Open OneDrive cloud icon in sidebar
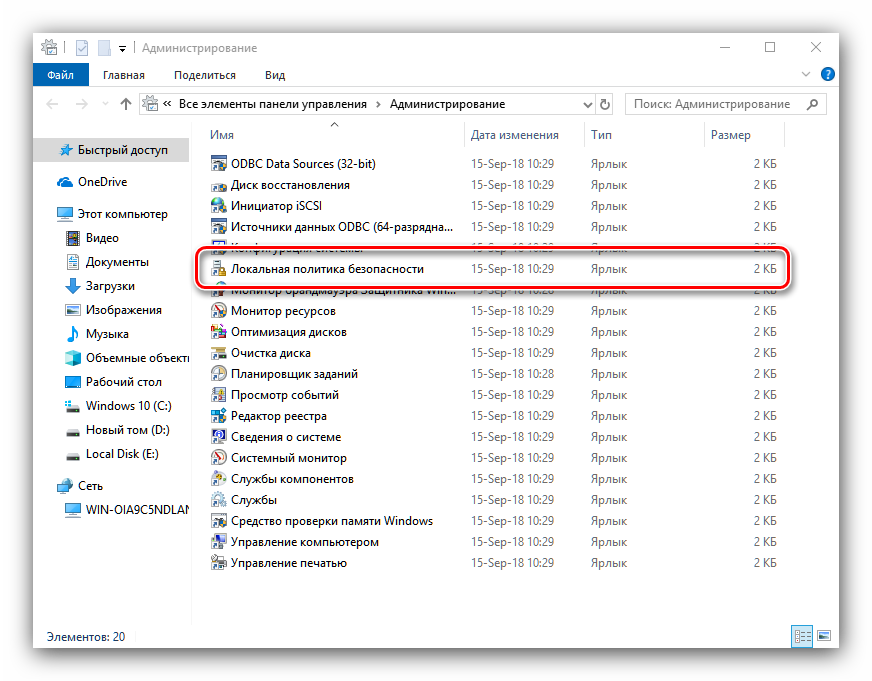The height and width of the screenshot is (681, 872). (x=65, y=182)
